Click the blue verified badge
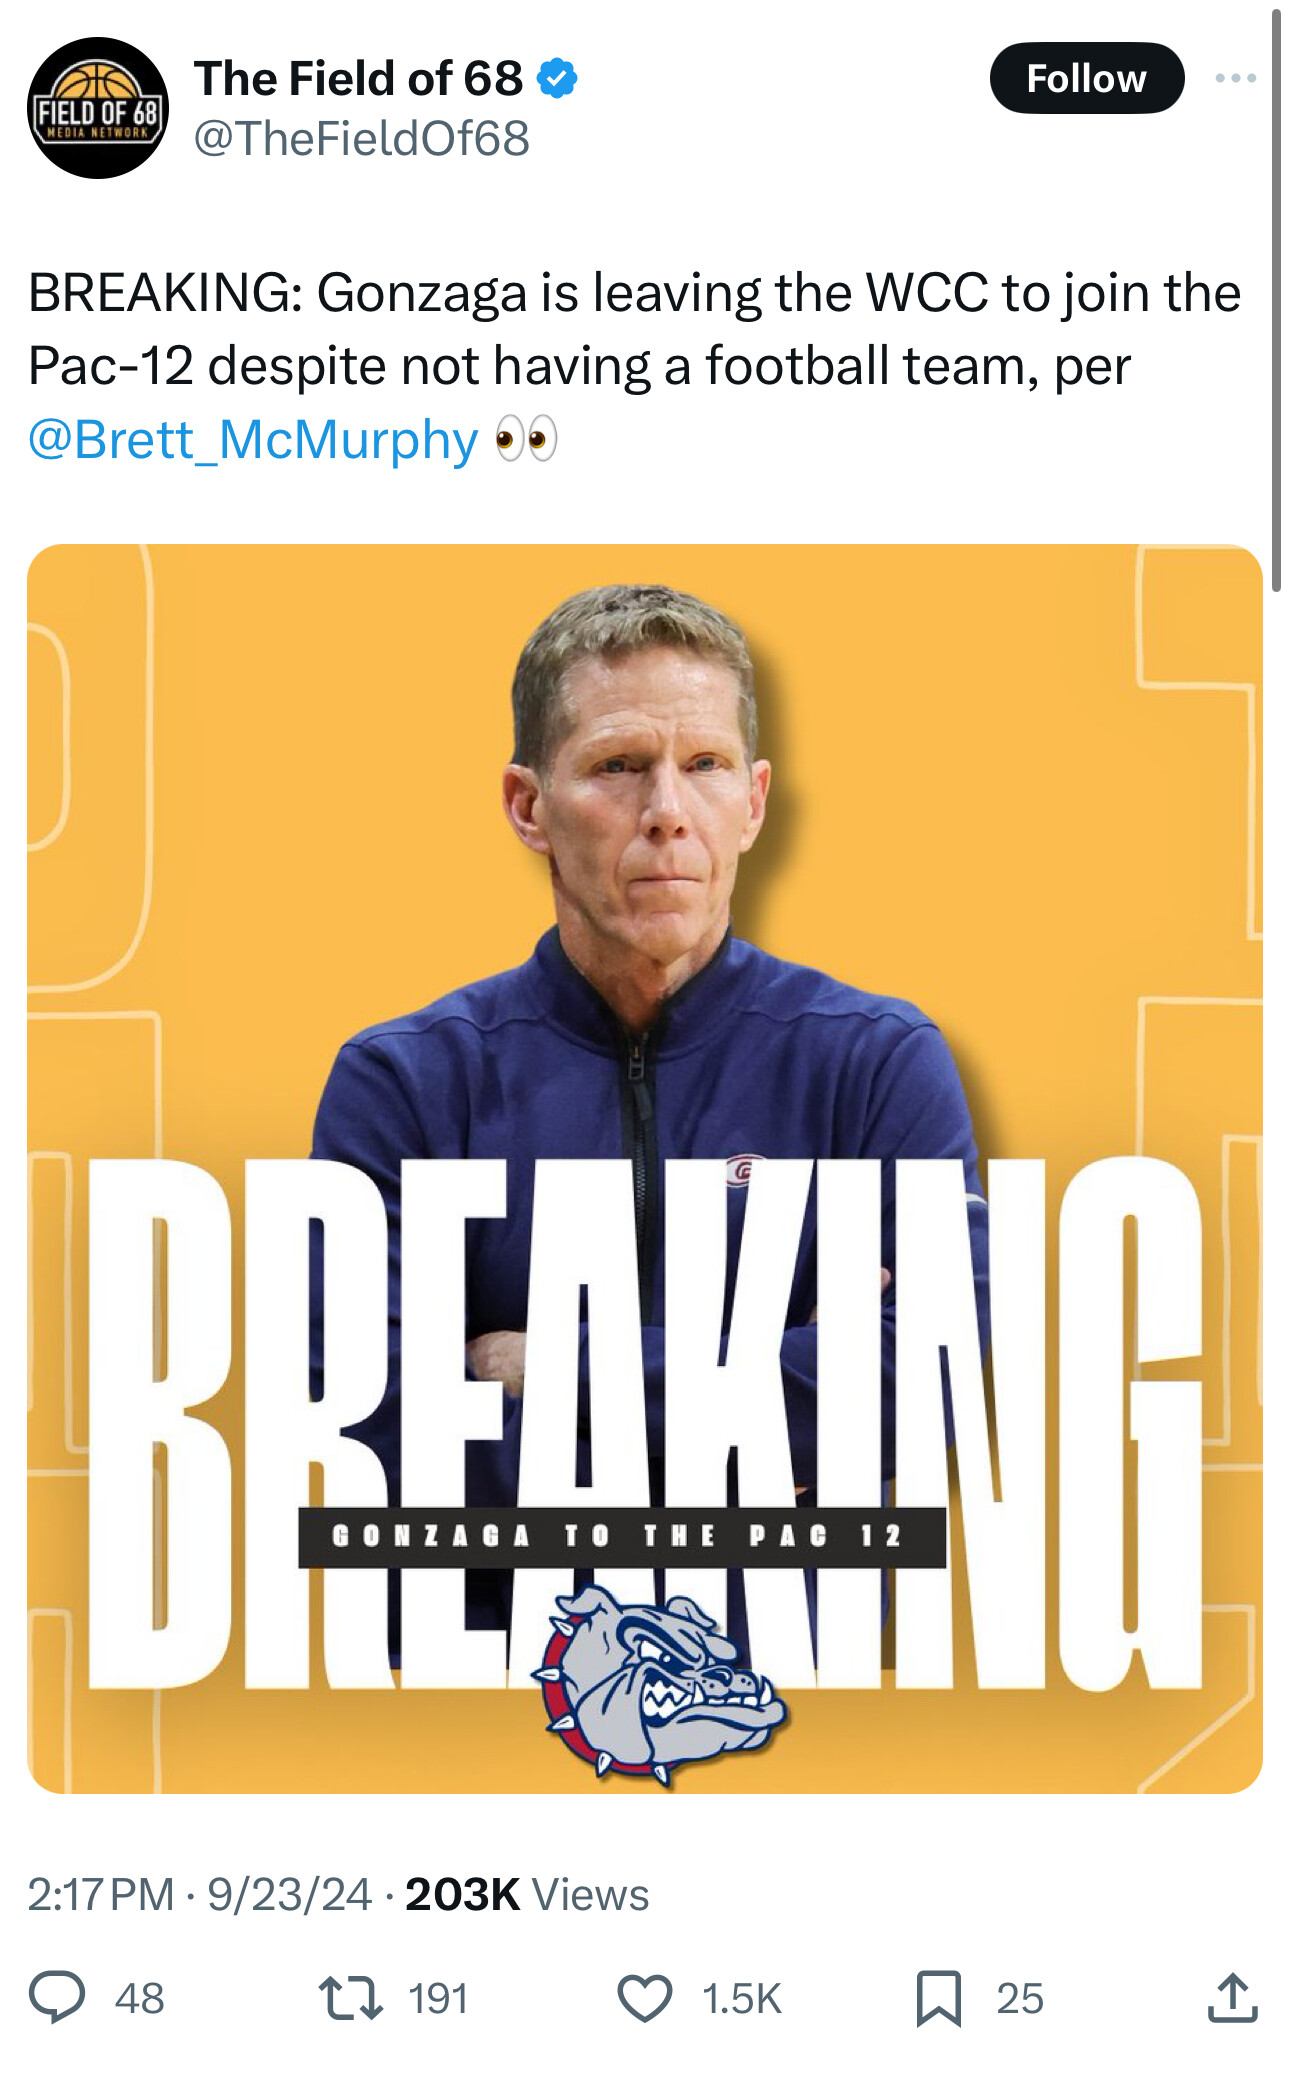This screenshot has height=2079, width=1290. [x=557, y=79]
